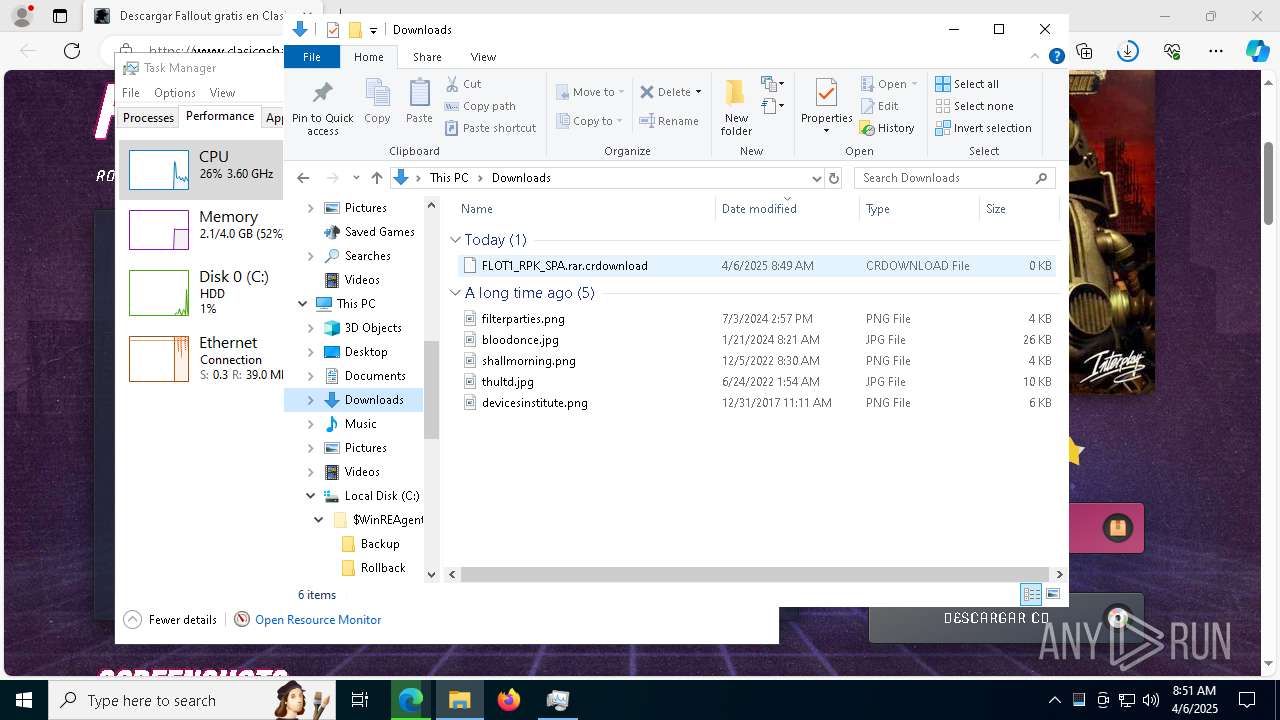Open Task Manager View menu

222,93
